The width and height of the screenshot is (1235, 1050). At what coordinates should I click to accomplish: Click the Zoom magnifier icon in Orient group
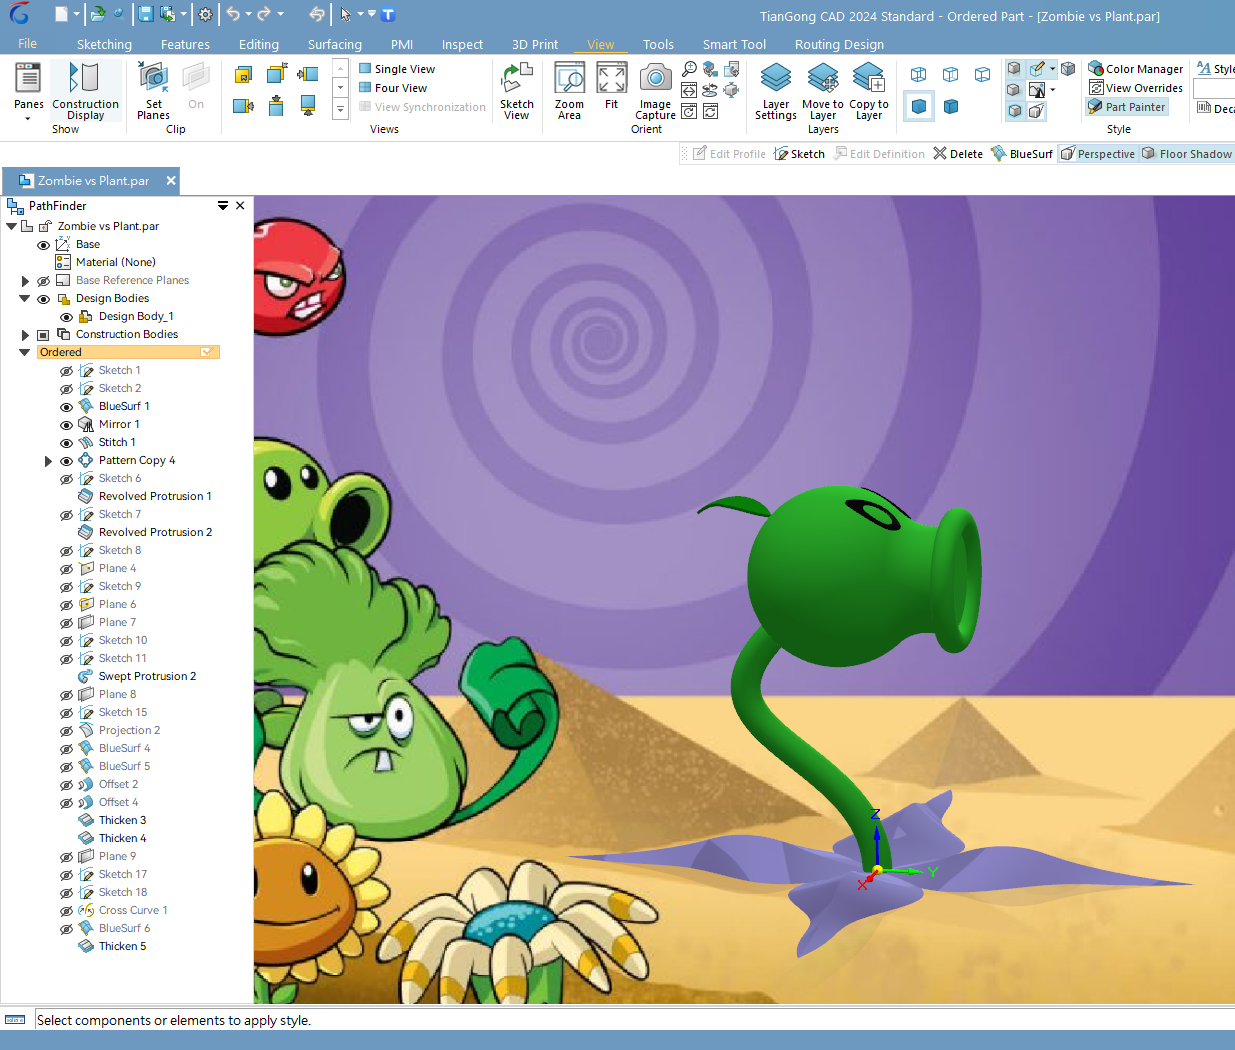689,69
